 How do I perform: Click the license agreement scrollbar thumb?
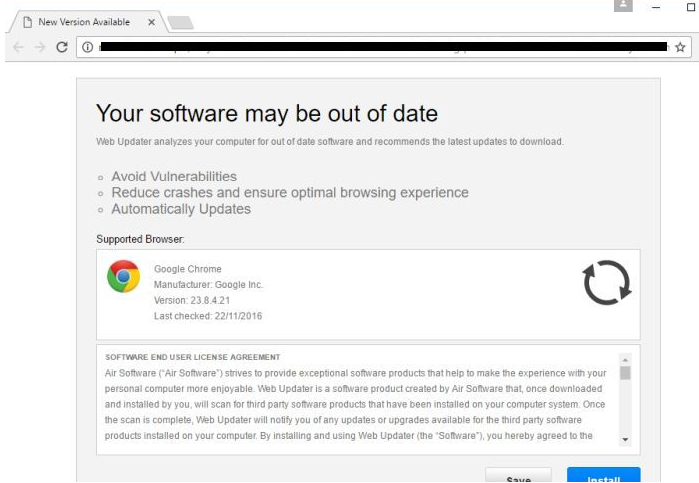pyautogui.click(x=625, y=373)
